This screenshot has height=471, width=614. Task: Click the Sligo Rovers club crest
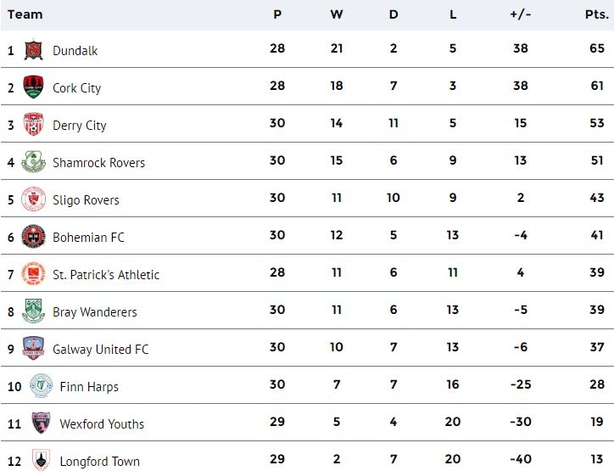(x=33, y=199)
